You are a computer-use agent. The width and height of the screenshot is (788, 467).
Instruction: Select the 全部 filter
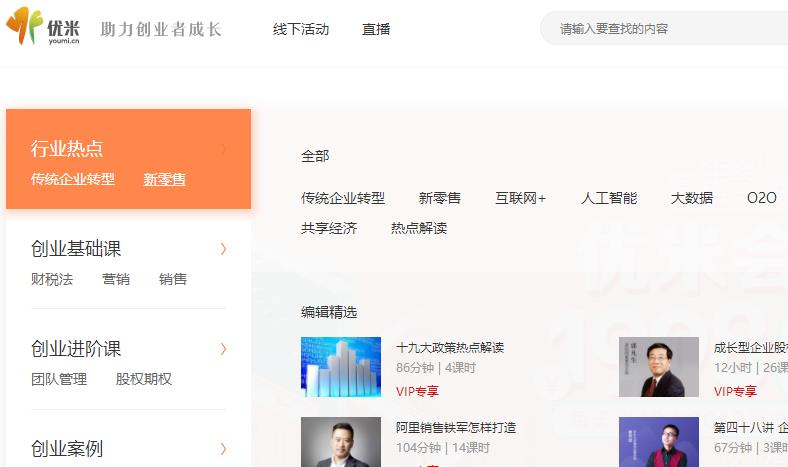click(315, 156)
